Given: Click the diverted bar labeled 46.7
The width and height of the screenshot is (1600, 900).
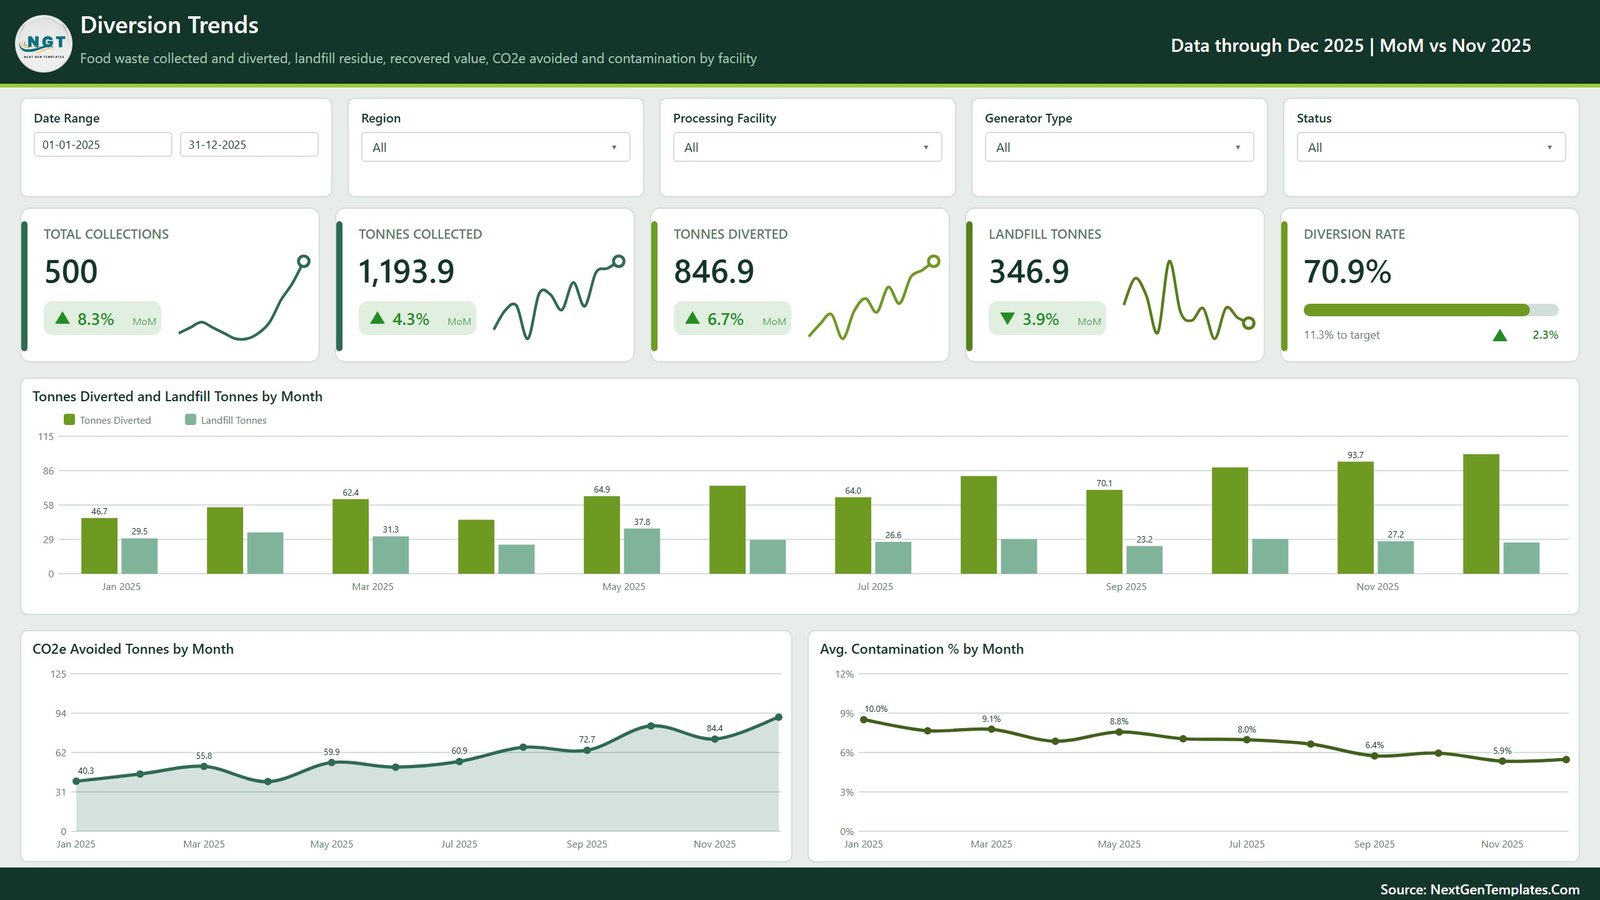Looking at the screenshot, I should [x=99, y=546].
